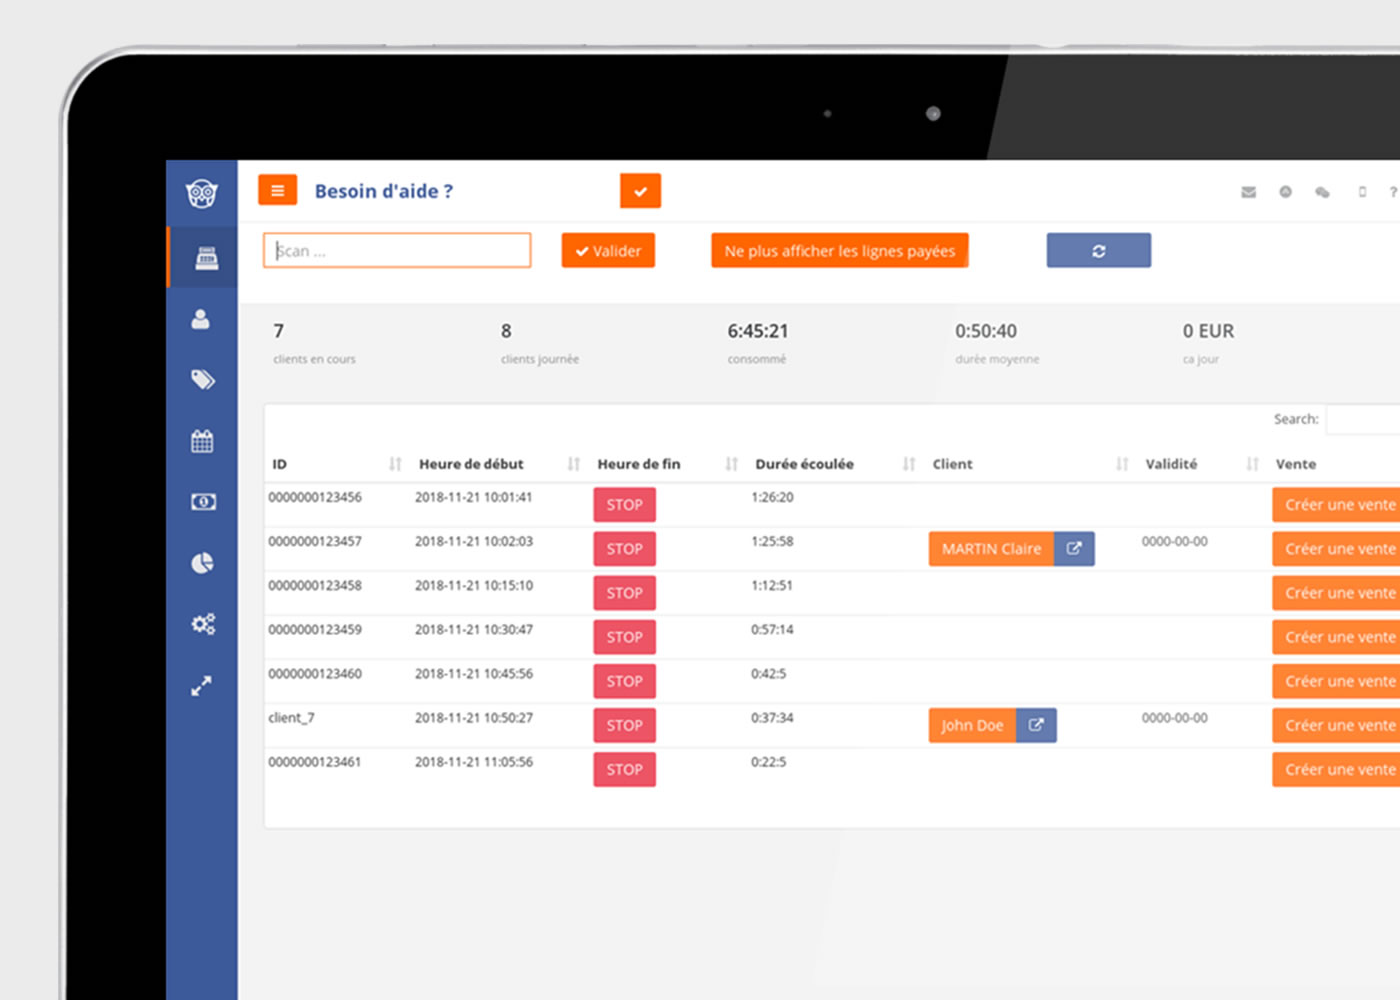Open the calendar icon in sidebar
Viewport: 1400px width, 1000px height.
[202, 441]
